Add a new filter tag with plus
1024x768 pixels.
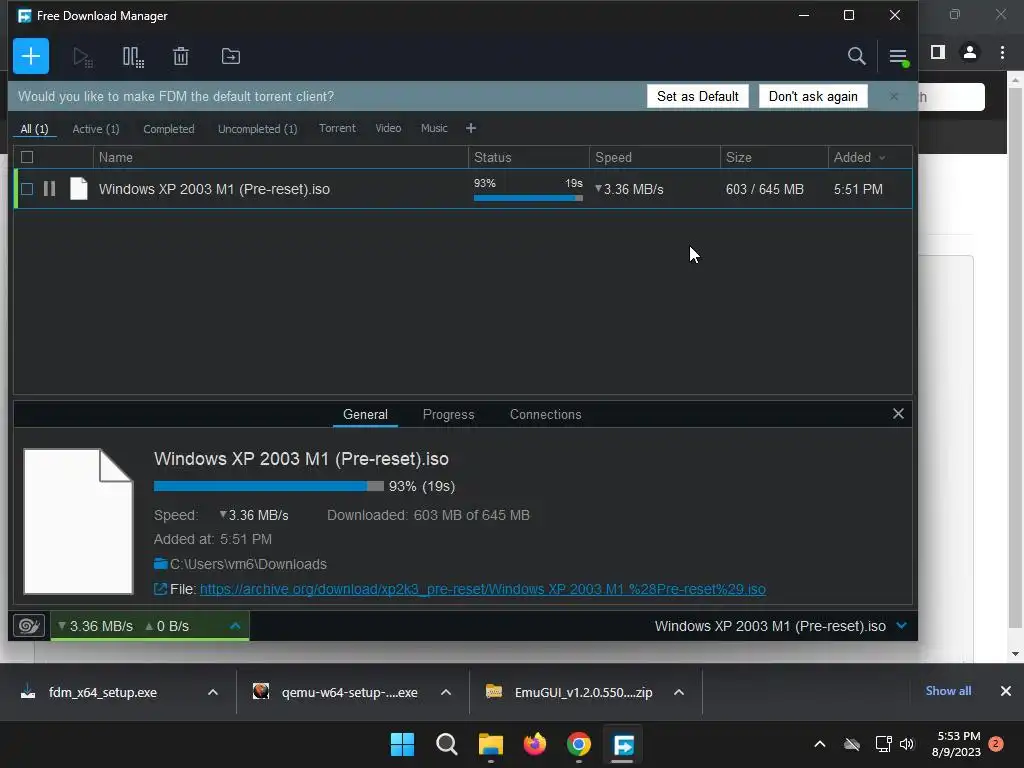tap(471, 128)
